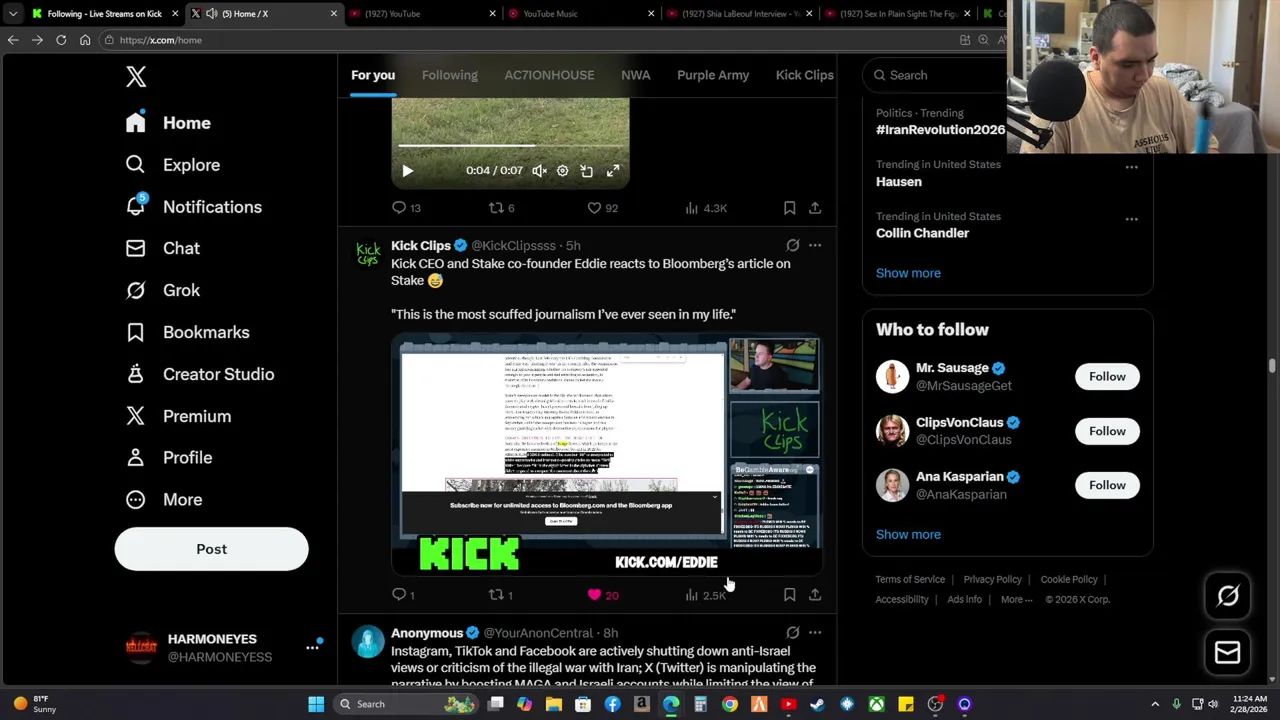The width and height of the screenshot is (1280, 720).
Task: Enter video fullscreen mode
Action: coord(613,171)
